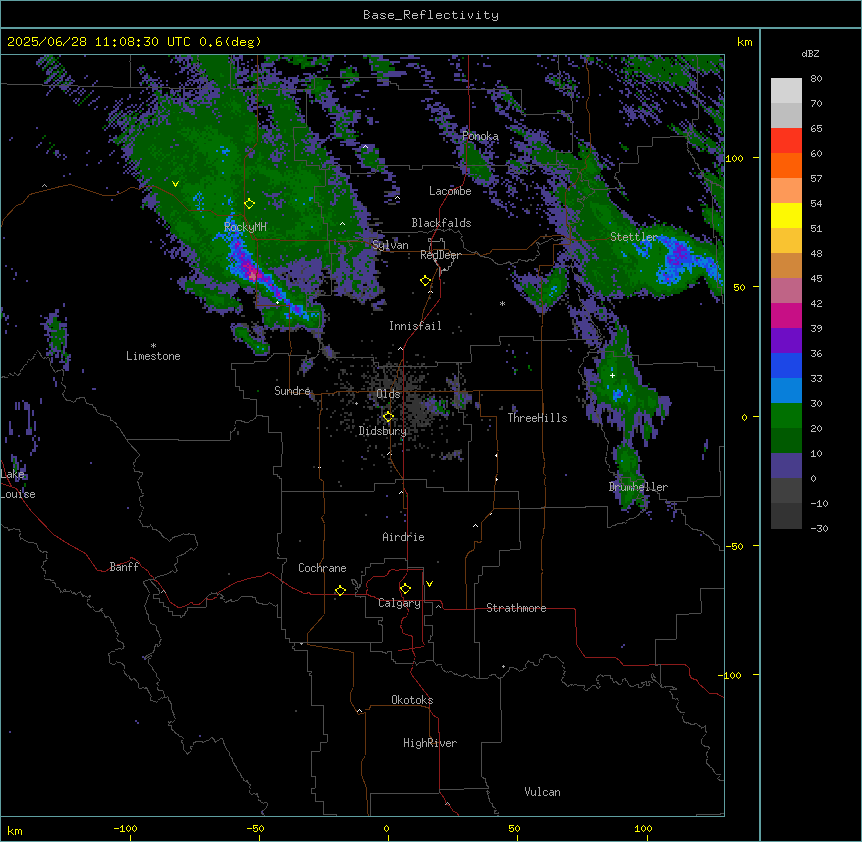Click the Strathmore label
862x842 pixels.
coord(516,608)
